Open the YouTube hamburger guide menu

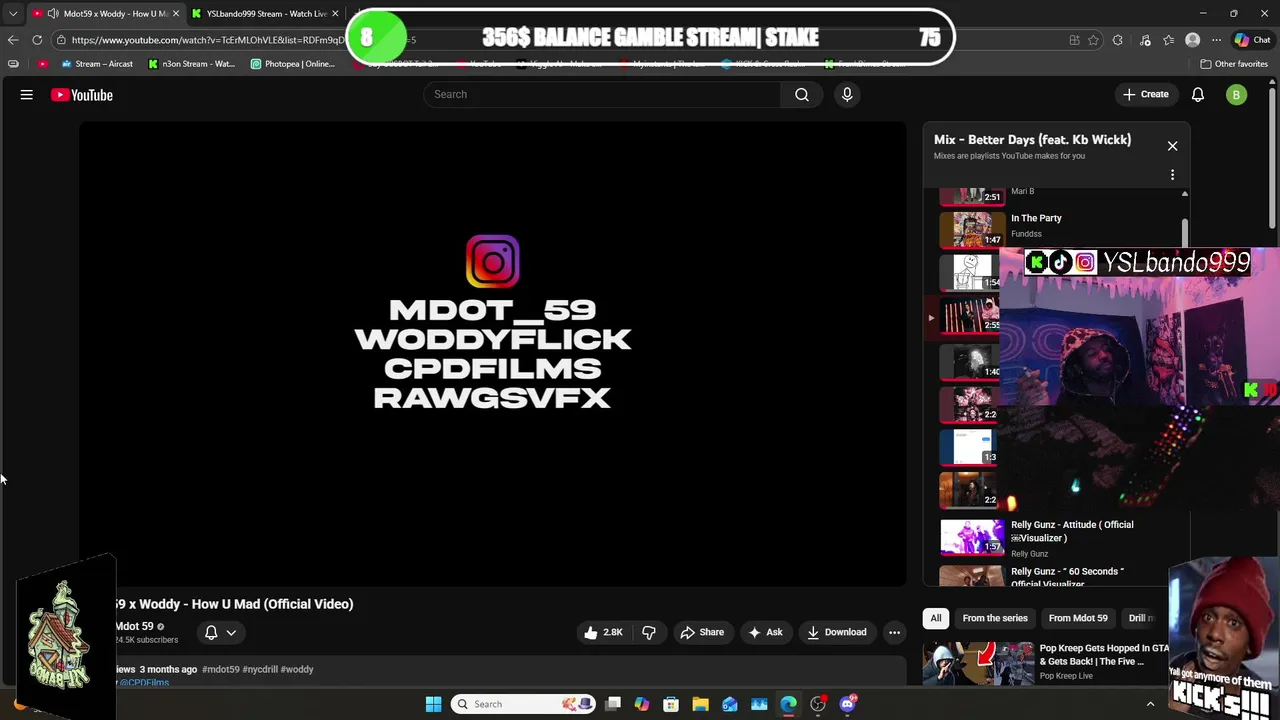[x=27, y=95]
